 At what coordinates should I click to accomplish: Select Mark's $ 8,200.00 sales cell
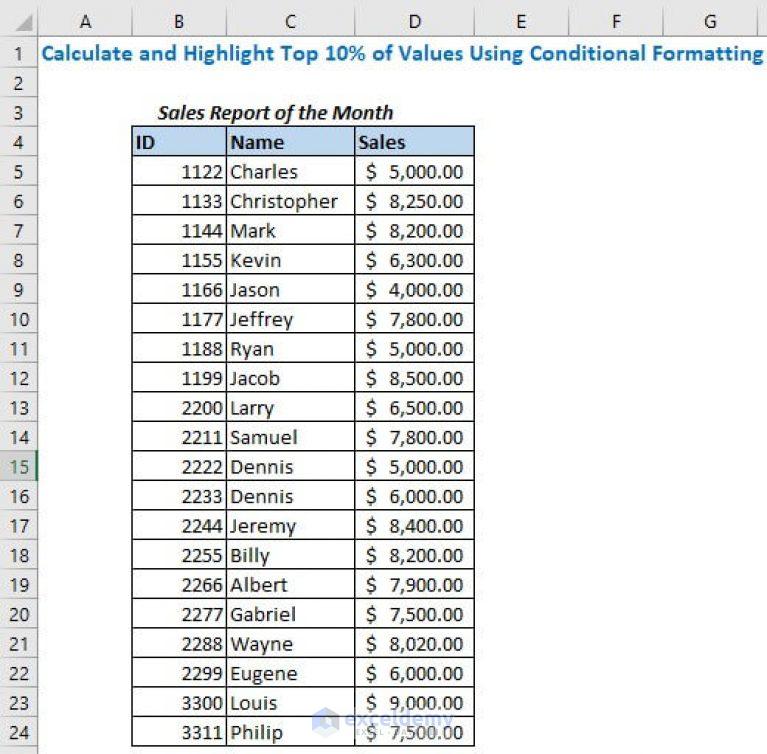(414, 230)
